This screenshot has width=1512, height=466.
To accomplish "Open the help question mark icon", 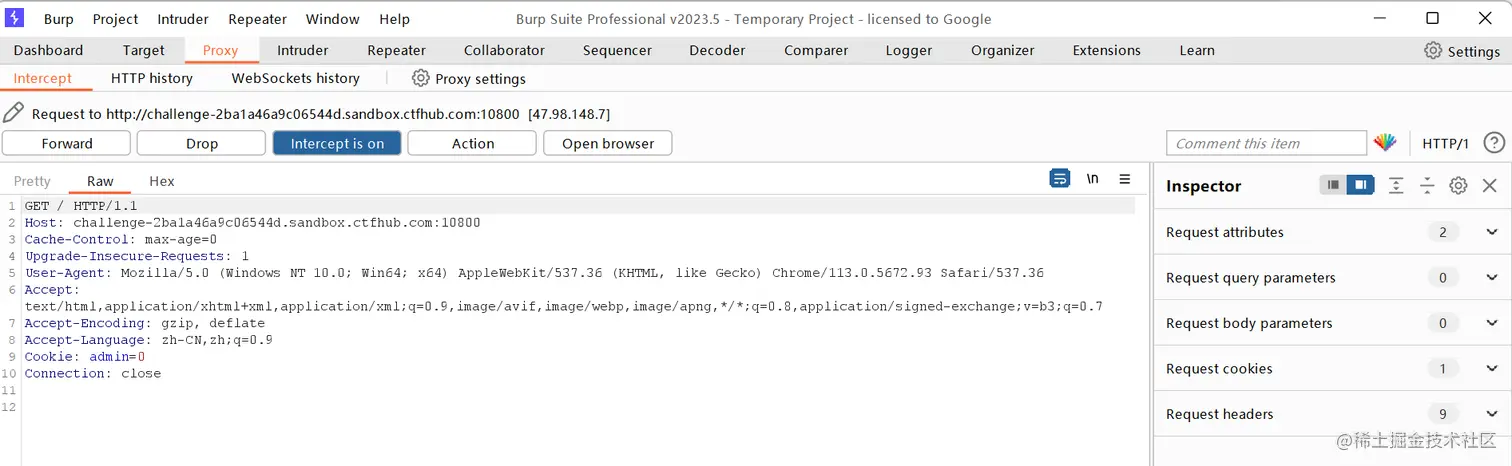I will coord(1494,143).
